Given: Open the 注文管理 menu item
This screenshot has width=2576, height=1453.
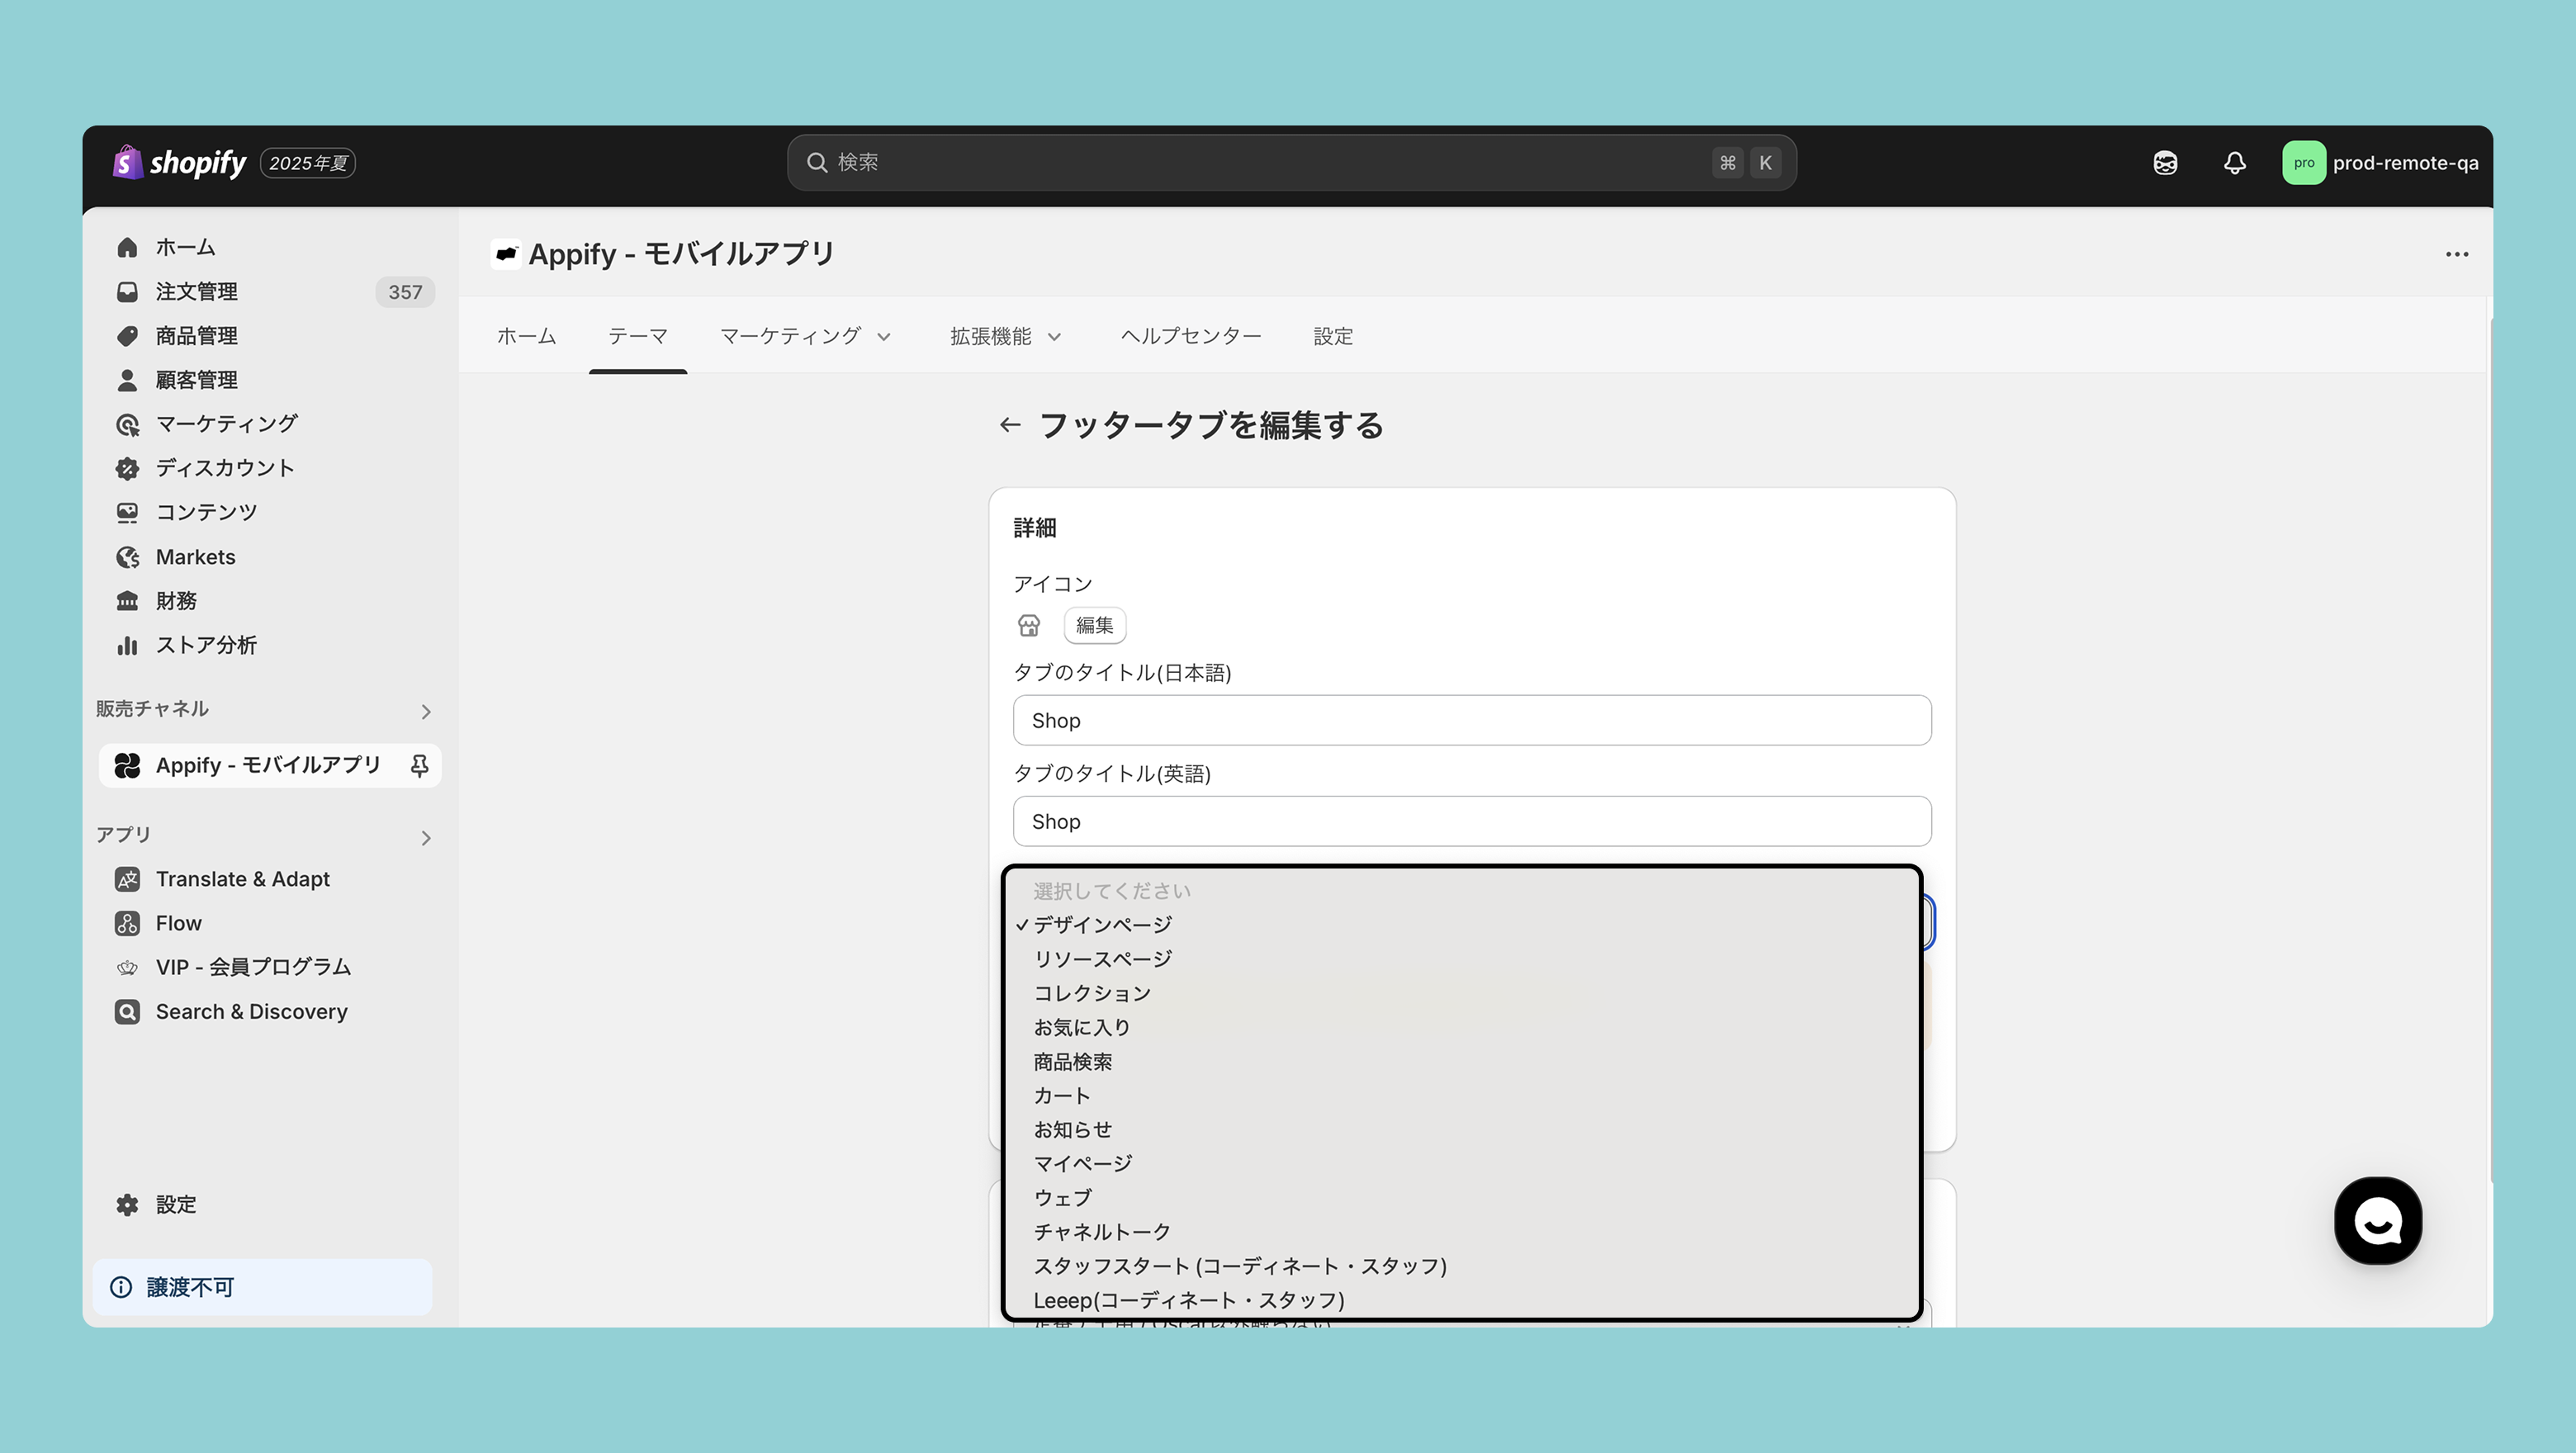Looking at the screenshot, I should click(x=196, y=292).
